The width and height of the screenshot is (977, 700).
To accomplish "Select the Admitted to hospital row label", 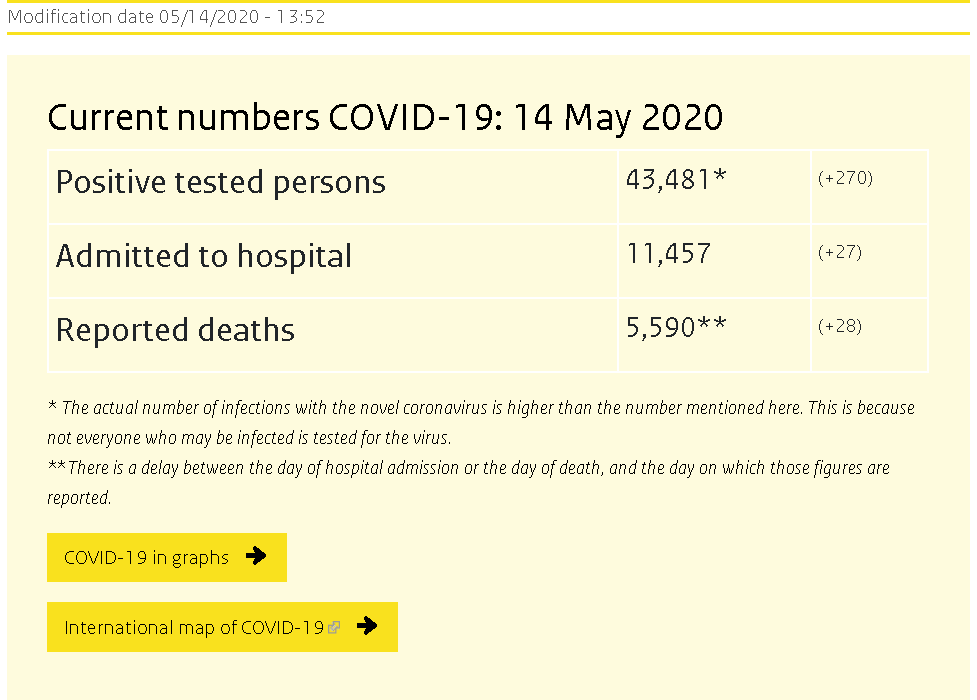I will 204,257.
